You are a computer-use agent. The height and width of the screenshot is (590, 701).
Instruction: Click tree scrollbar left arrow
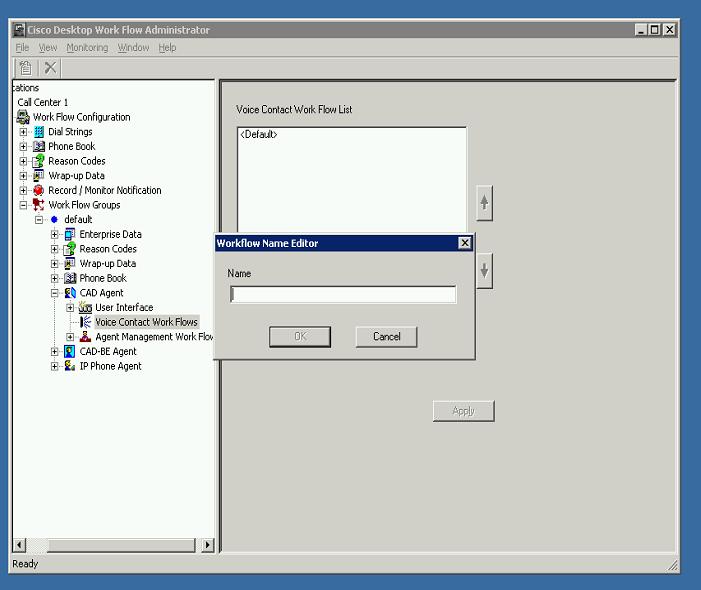[19, 545]
